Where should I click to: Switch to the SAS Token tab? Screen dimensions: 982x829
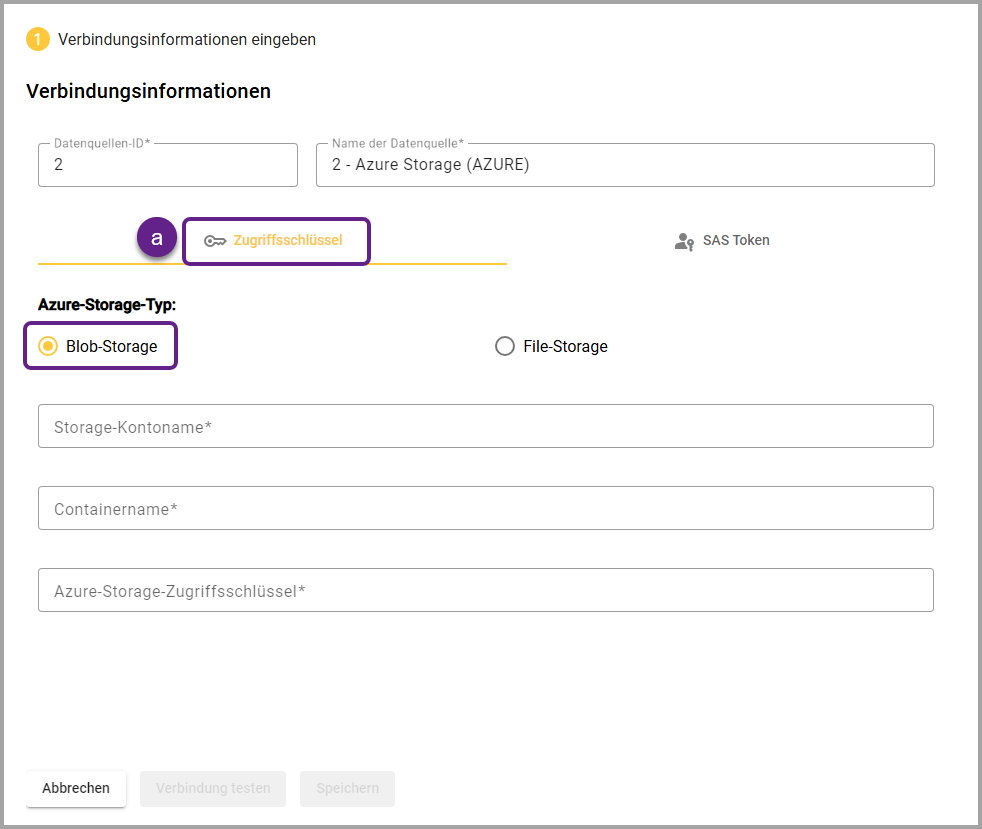point(735,240)
